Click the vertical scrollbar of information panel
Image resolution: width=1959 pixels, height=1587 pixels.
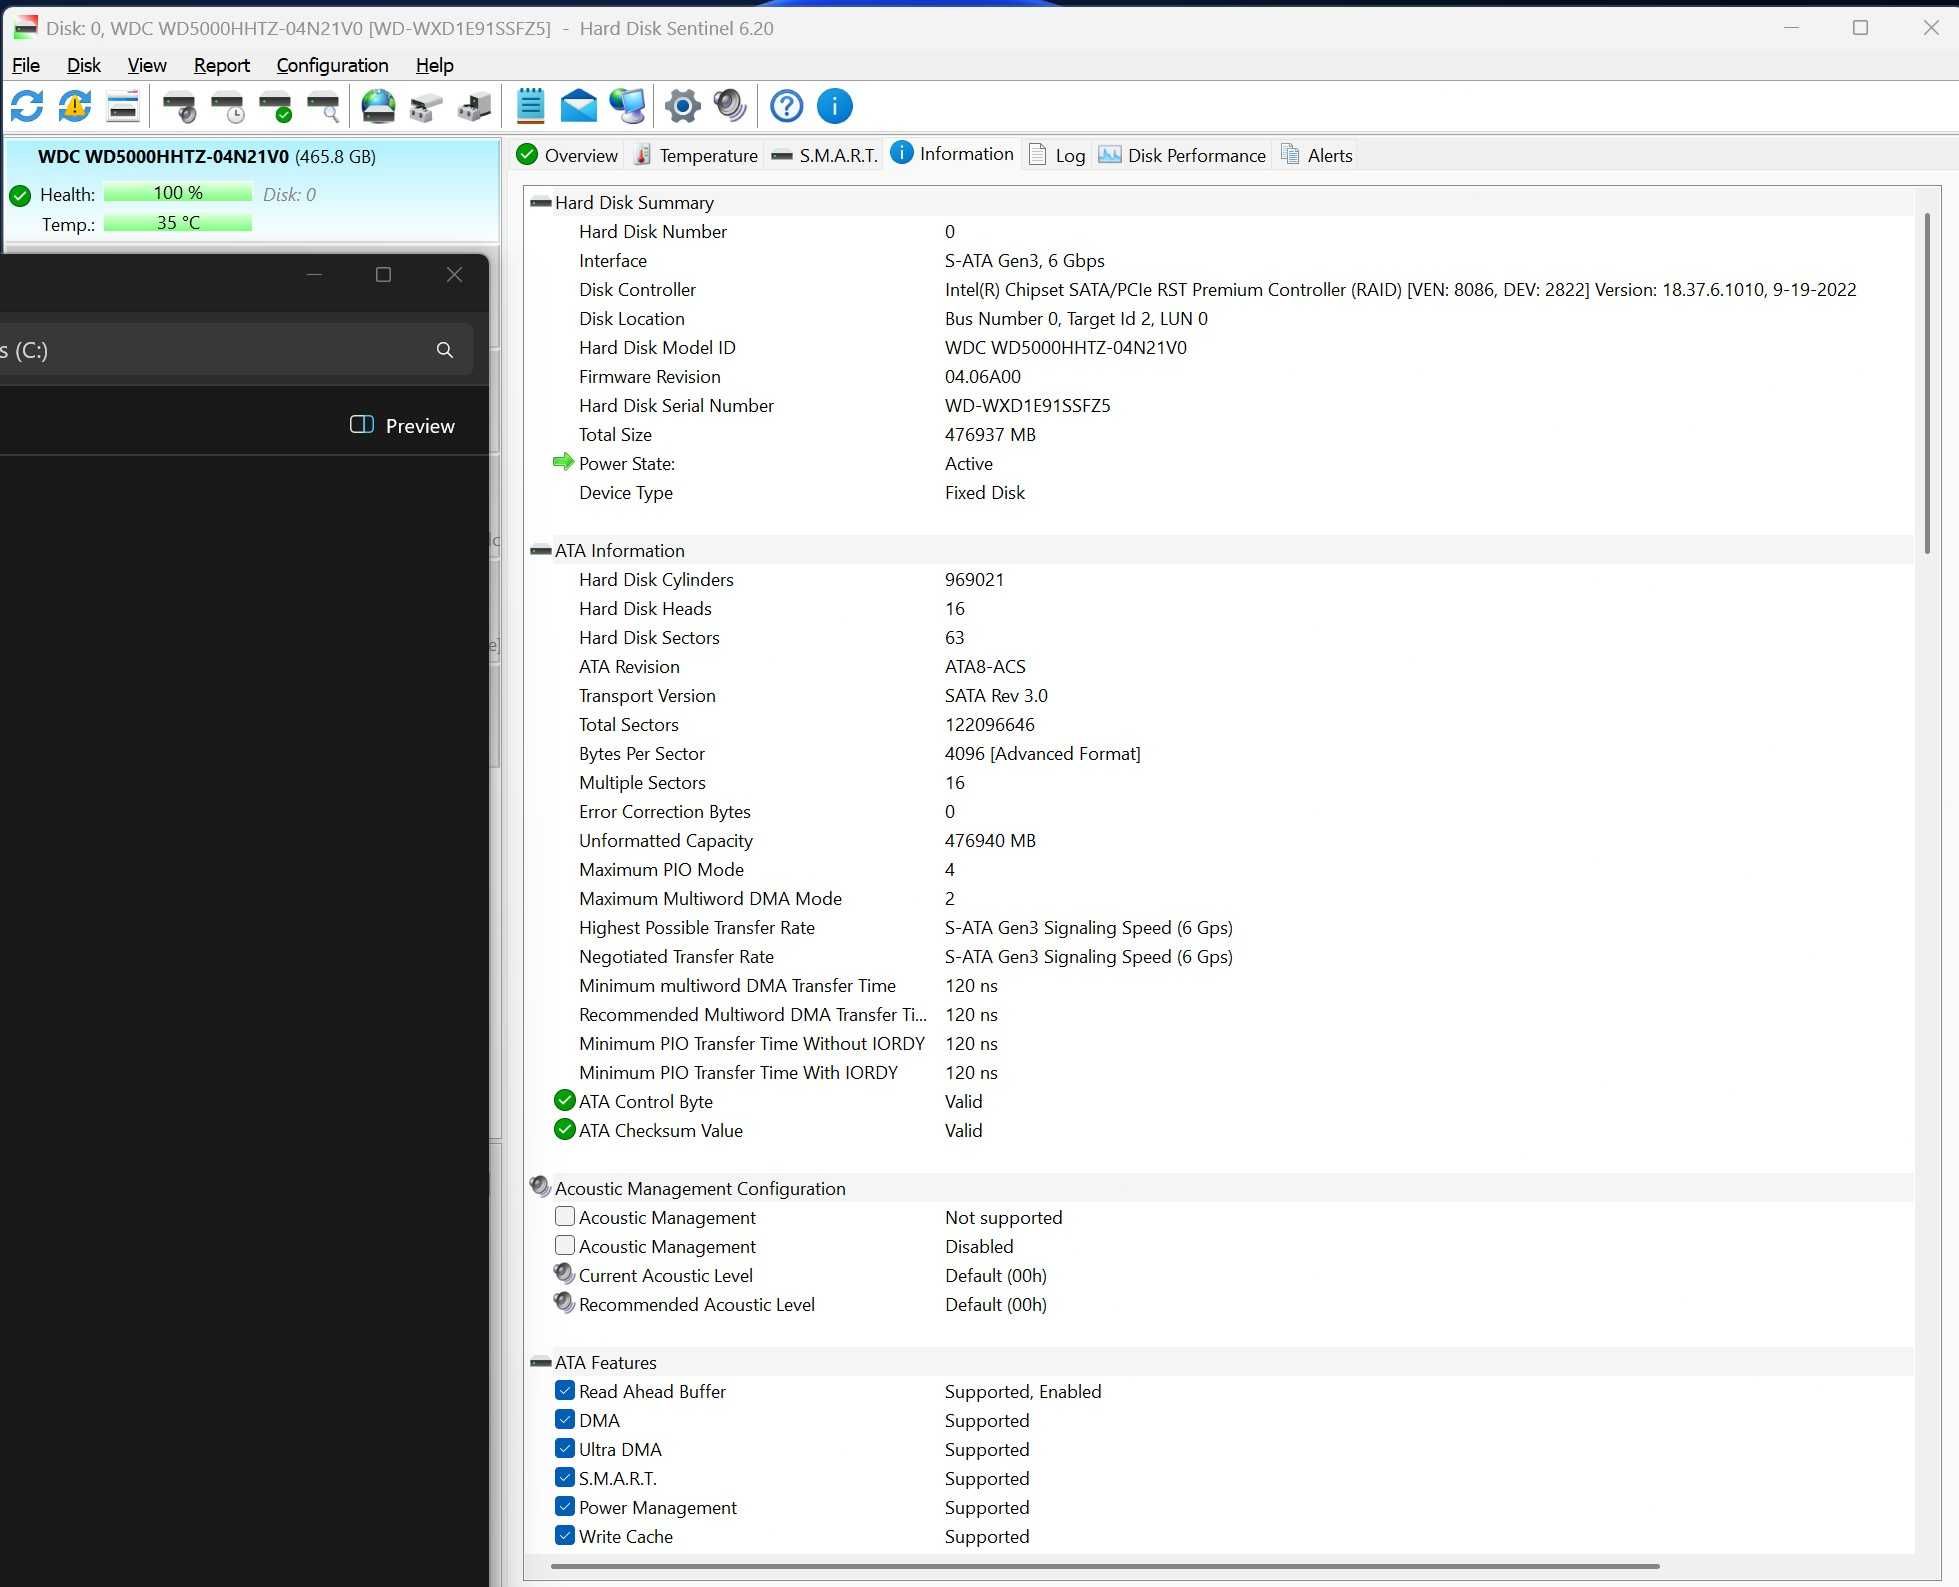pyautogui.click(x=1928, y=384)
